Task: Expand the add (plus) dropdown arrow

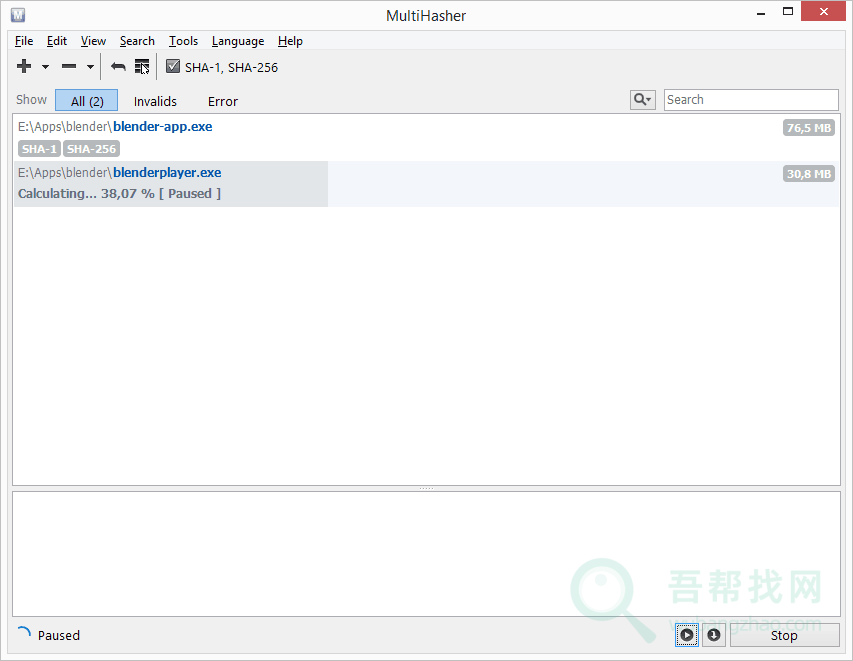Action: 45,68
